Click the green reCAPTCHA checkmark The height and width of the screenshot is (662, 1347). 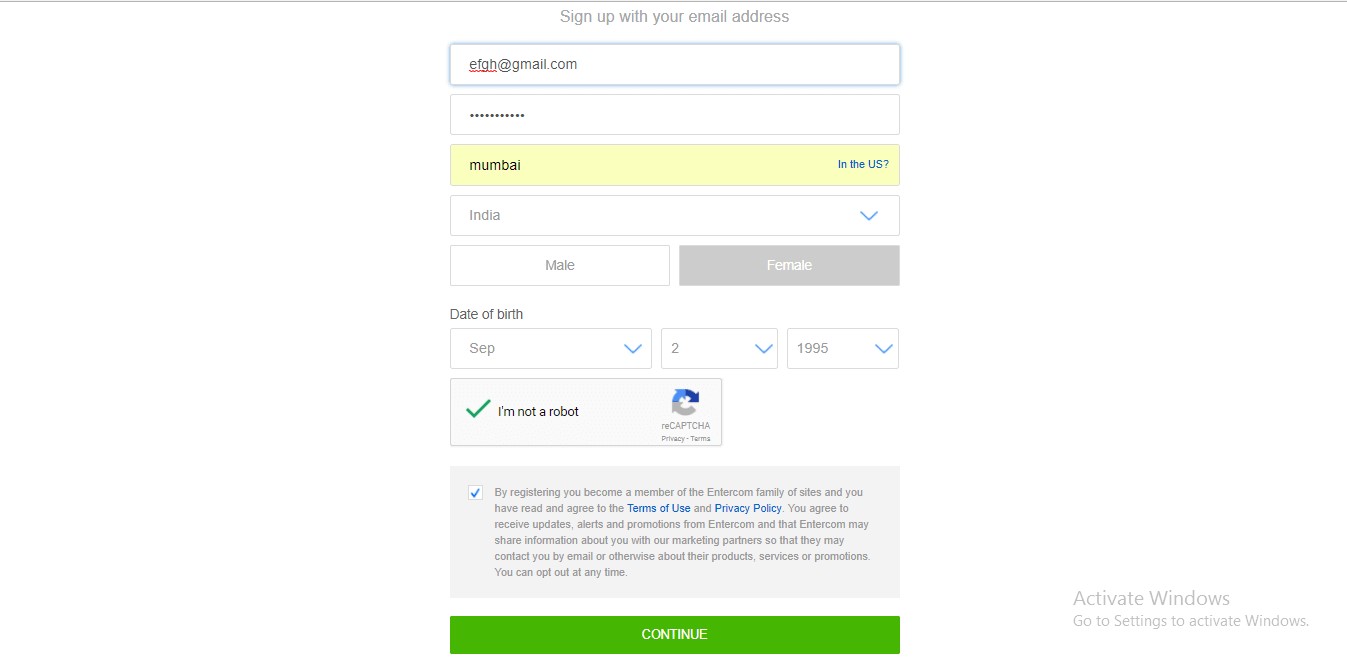(478, 408)
